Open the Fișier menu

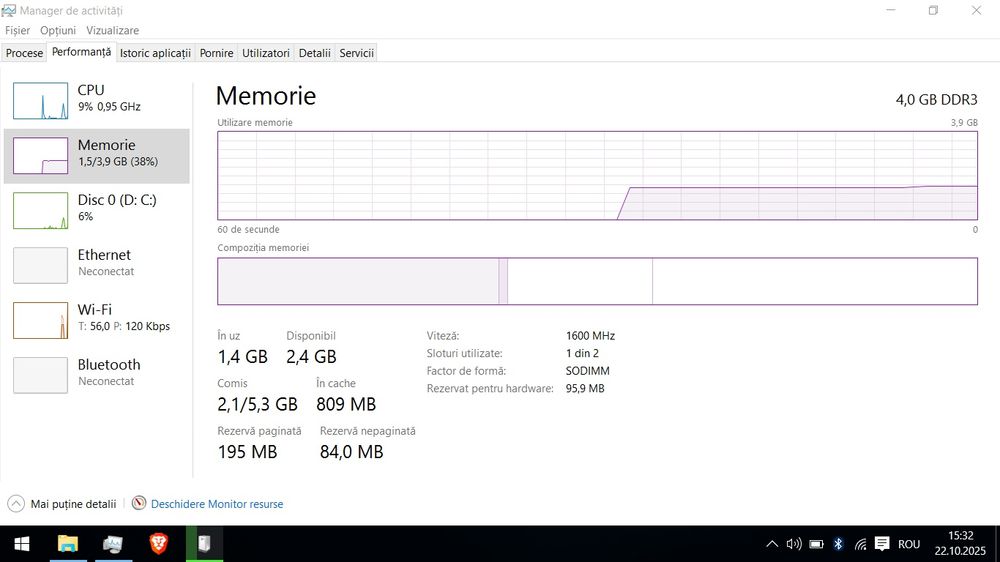[18, 31]
